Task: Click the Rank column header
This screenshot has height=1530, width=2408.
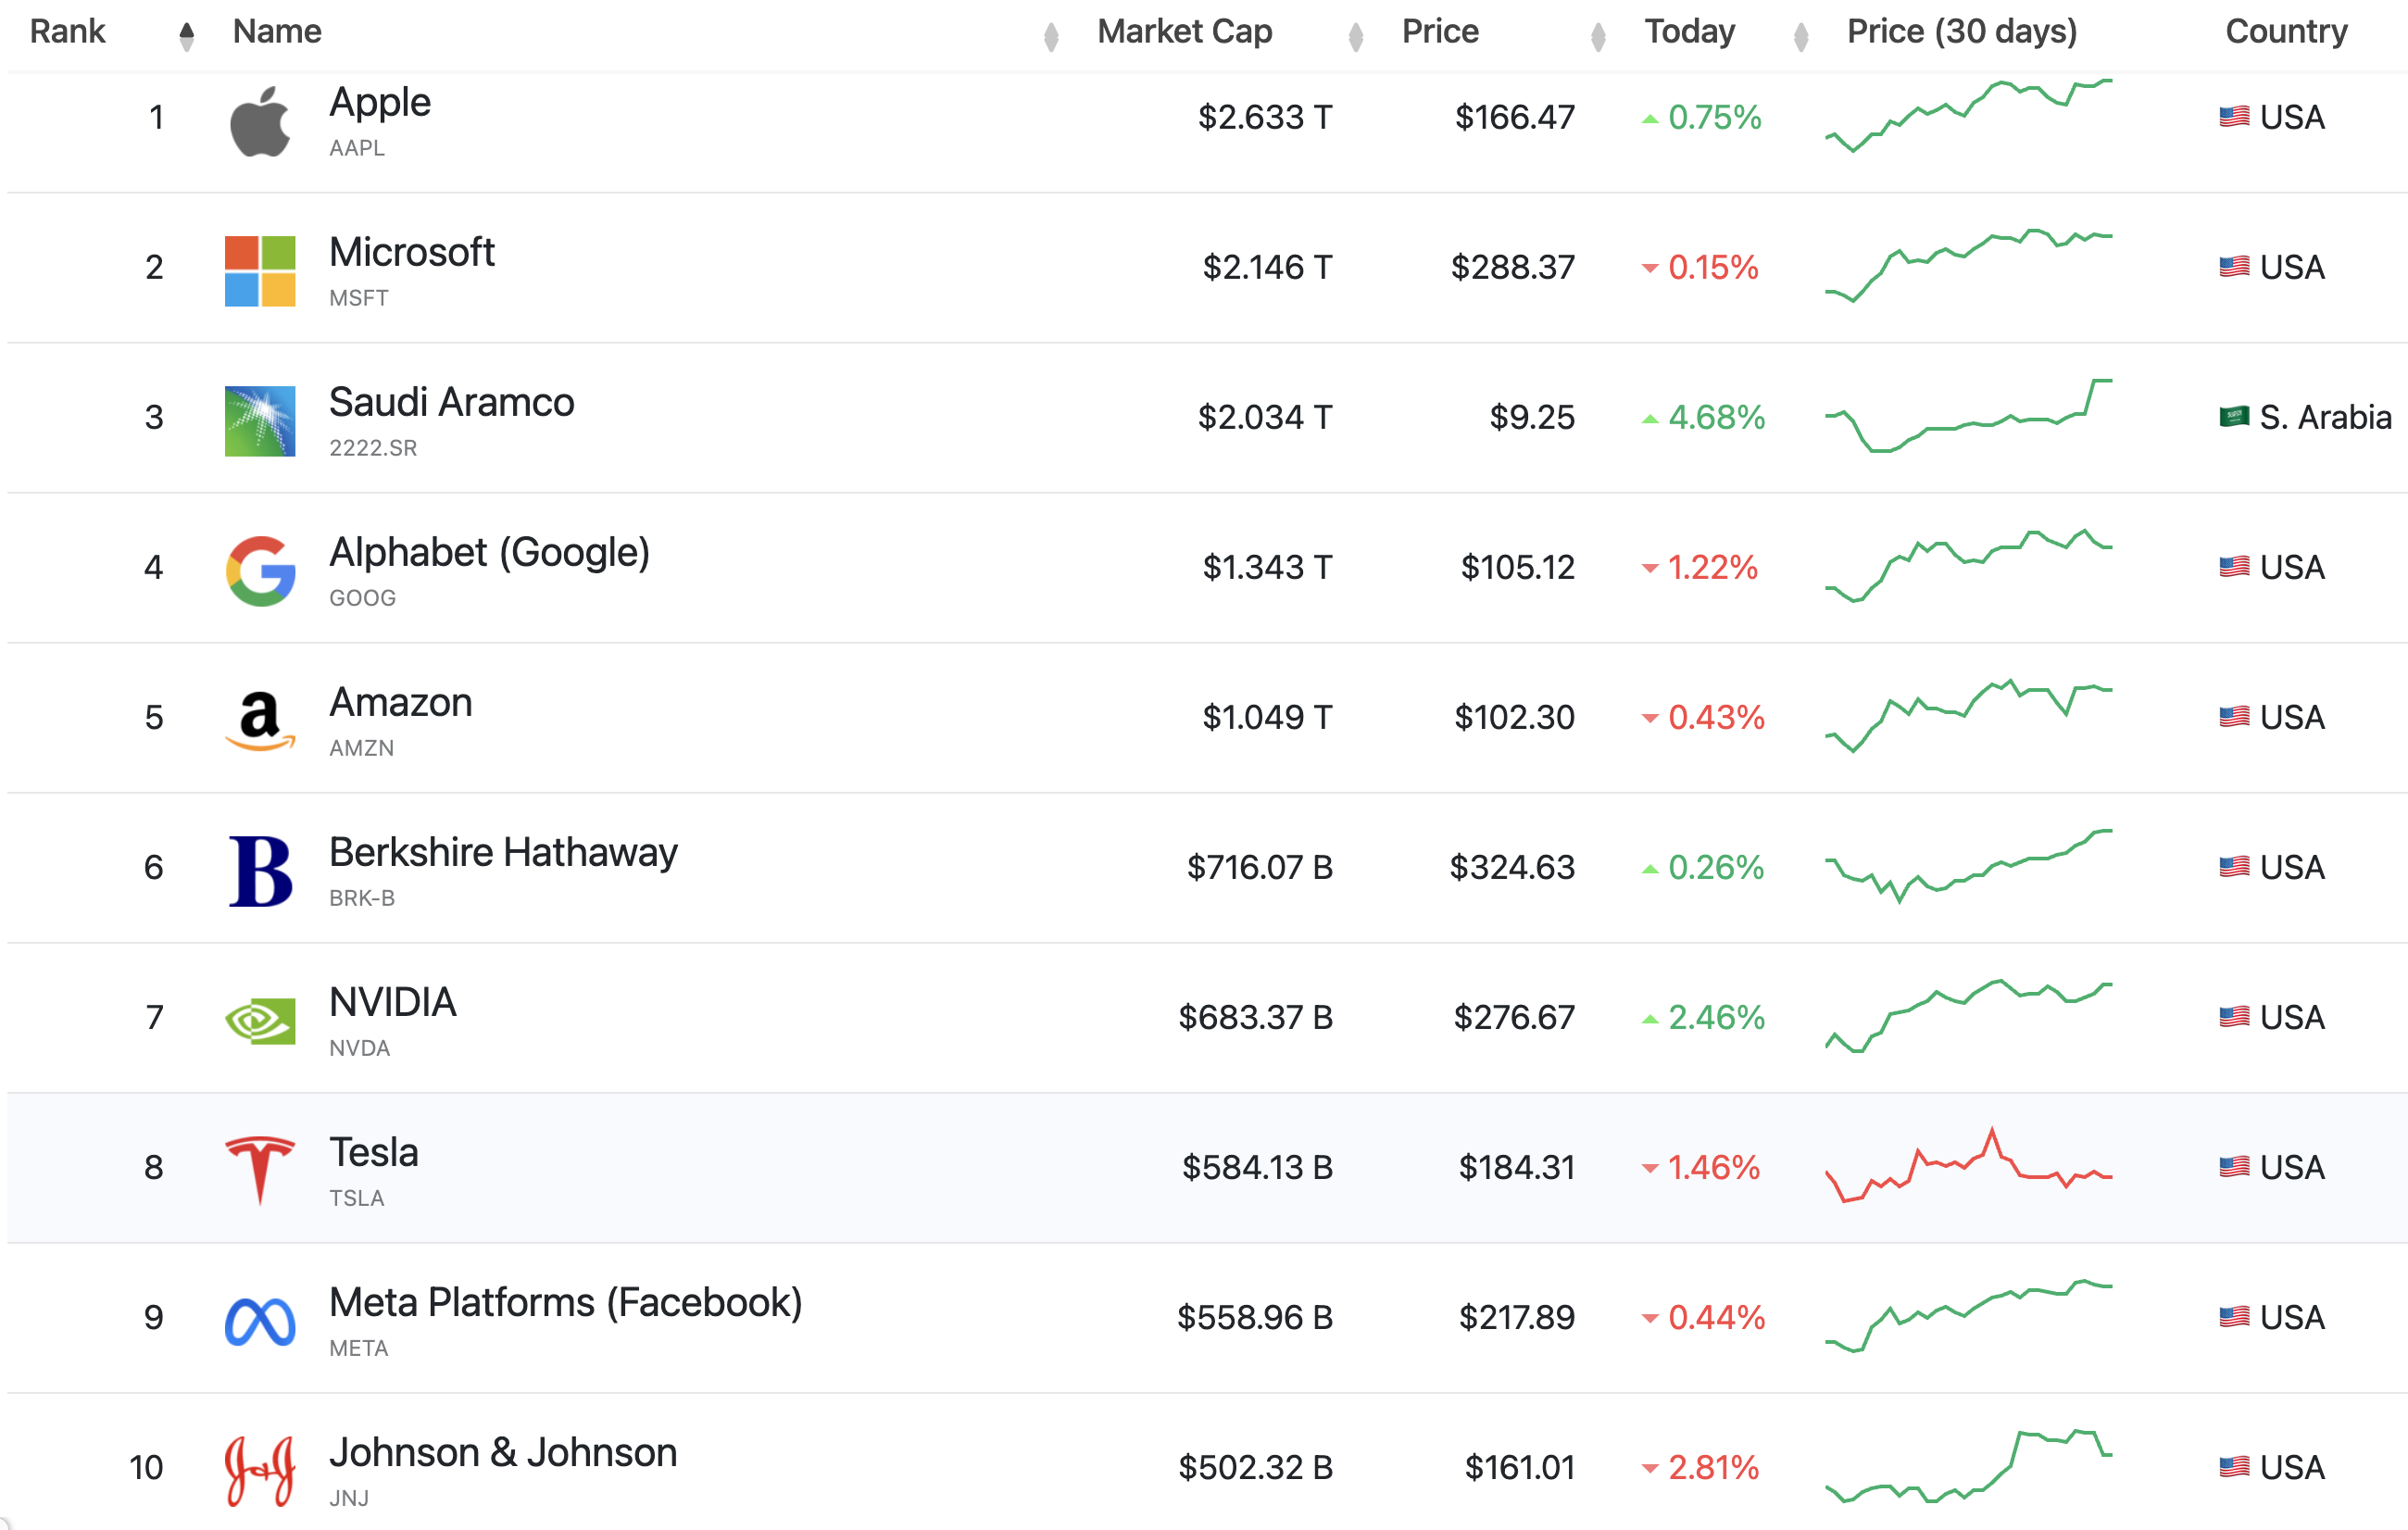Action: [68, 32]
